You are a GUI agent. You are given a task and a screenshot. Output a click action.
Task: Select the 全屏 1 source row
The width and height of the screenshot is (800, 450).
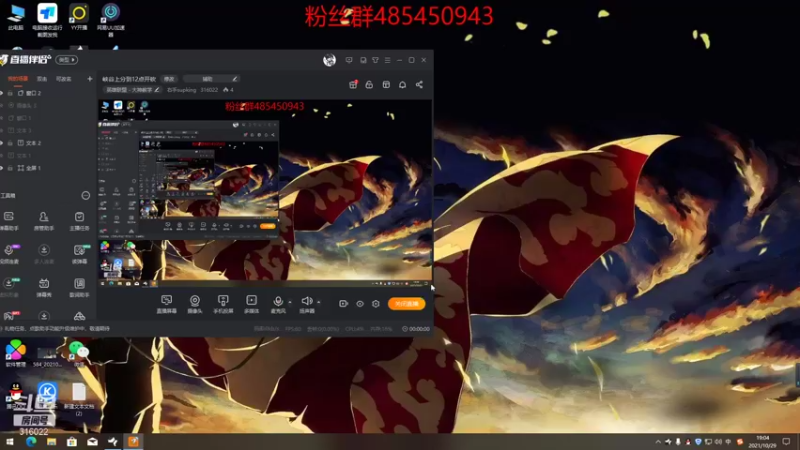48,168
